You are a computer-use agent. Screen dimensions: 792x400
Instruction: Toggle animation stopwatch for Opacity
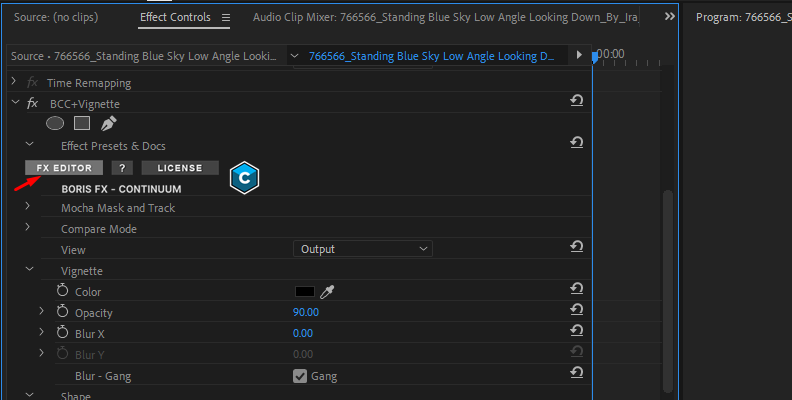click(62, 312)
